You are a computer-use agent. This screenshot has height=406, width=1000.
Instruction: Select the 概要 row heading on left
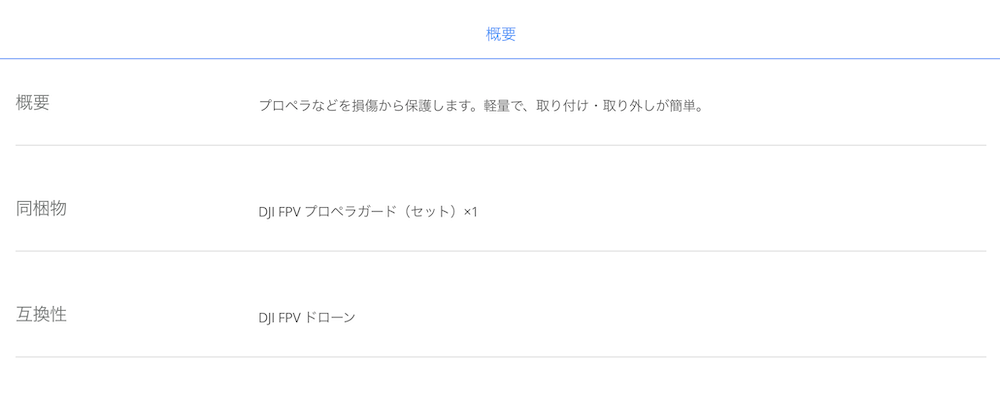tap(33, 103)
